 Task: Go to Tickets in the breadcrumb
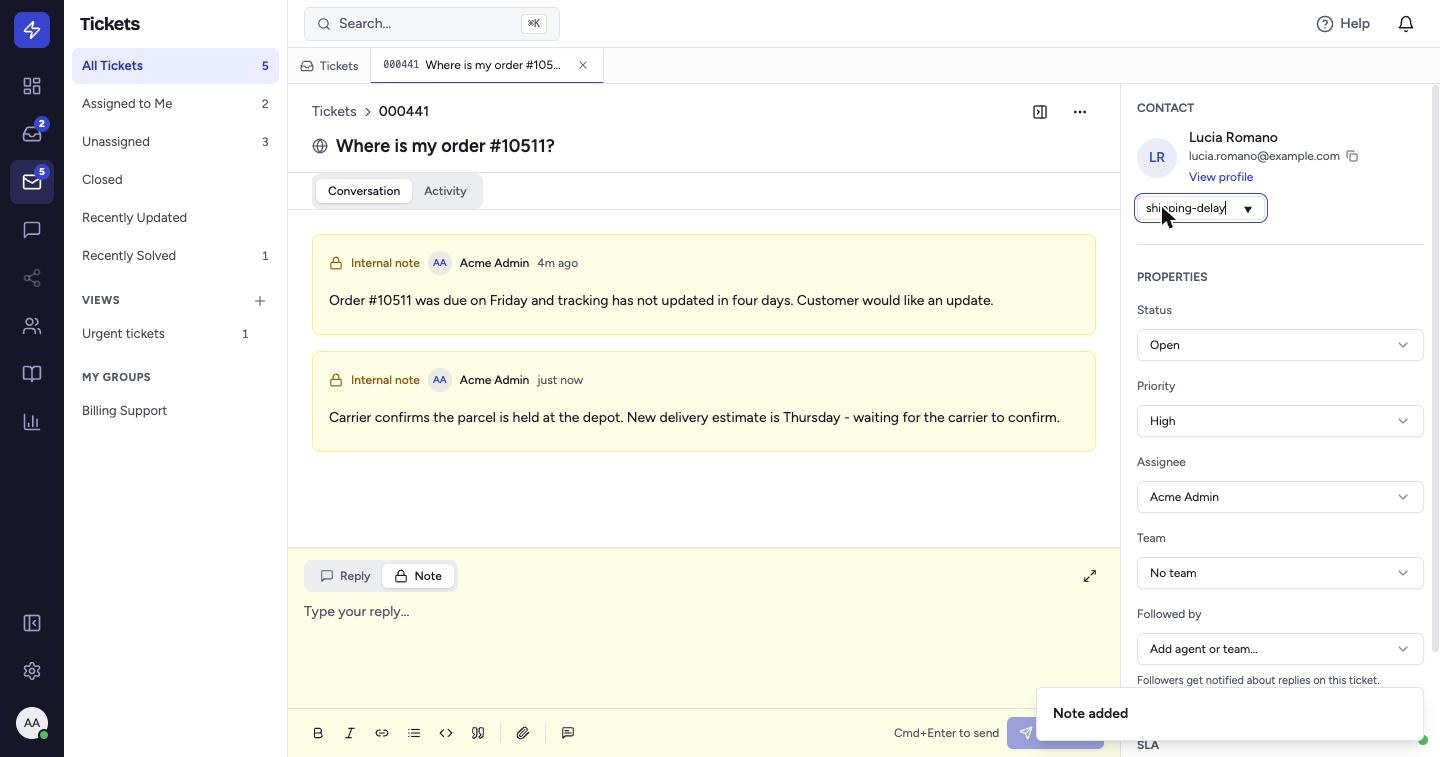[334, 111]
